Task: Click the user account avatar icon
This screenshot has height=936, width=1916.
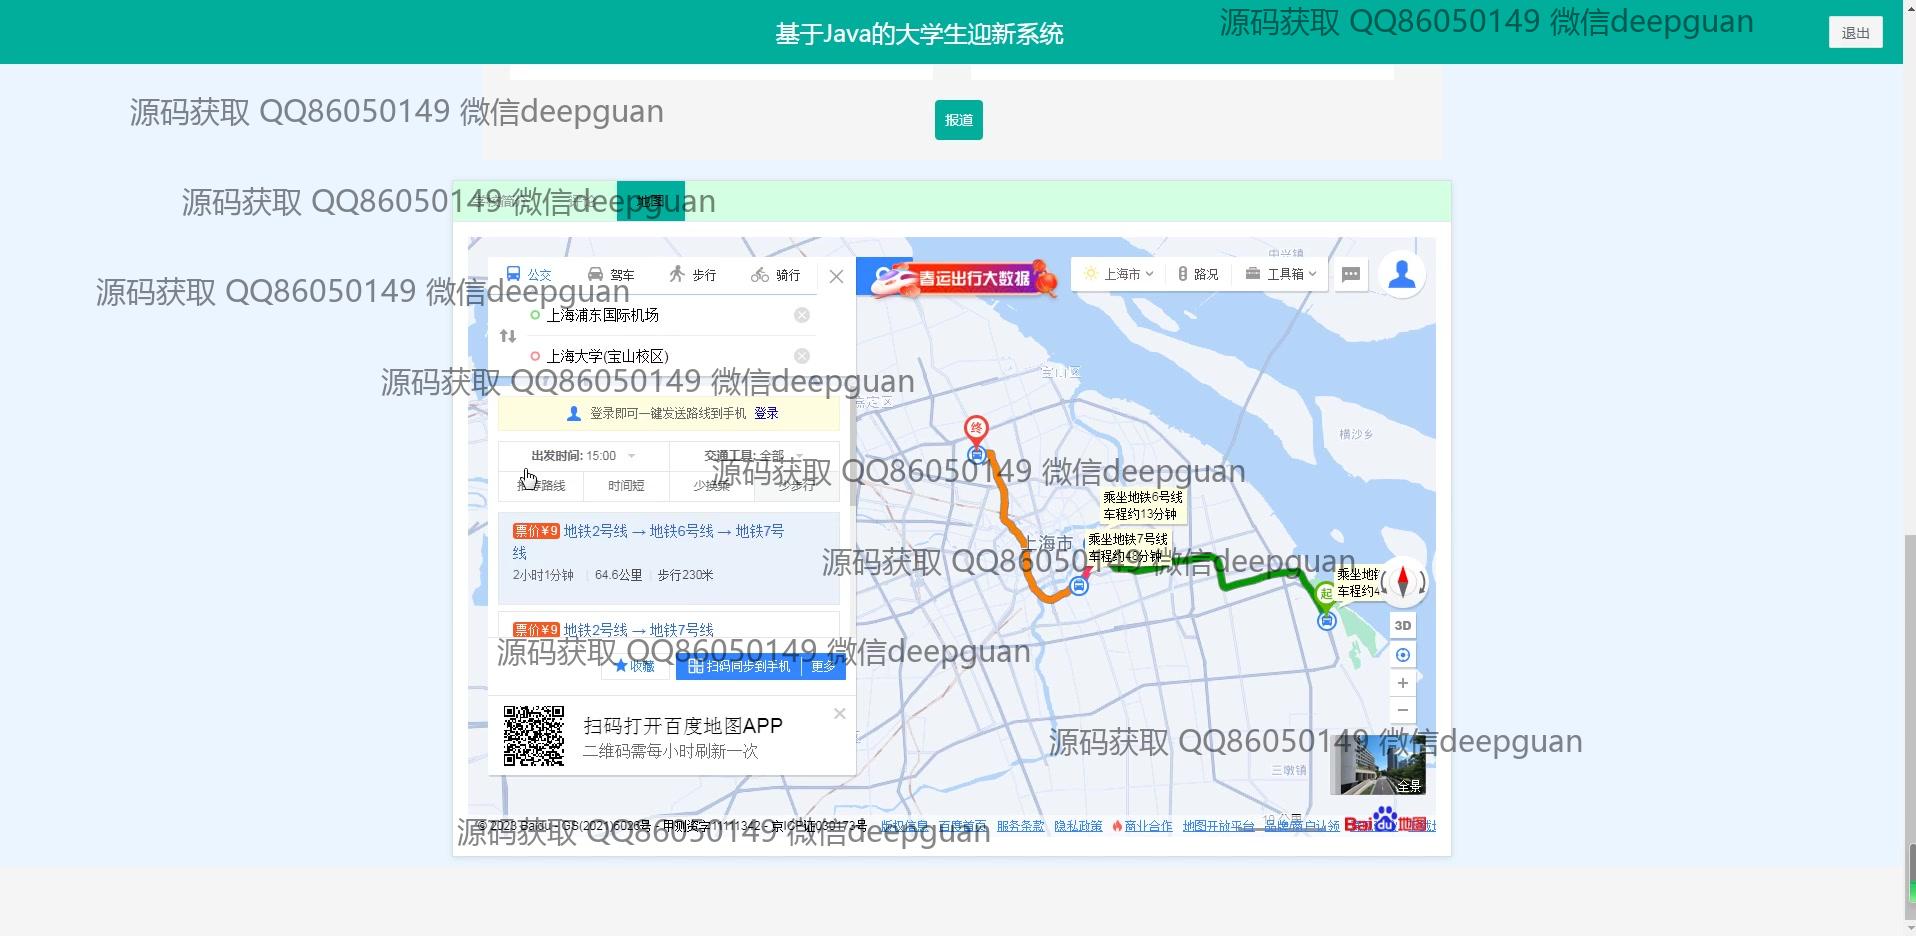Action: (1402, 274)
